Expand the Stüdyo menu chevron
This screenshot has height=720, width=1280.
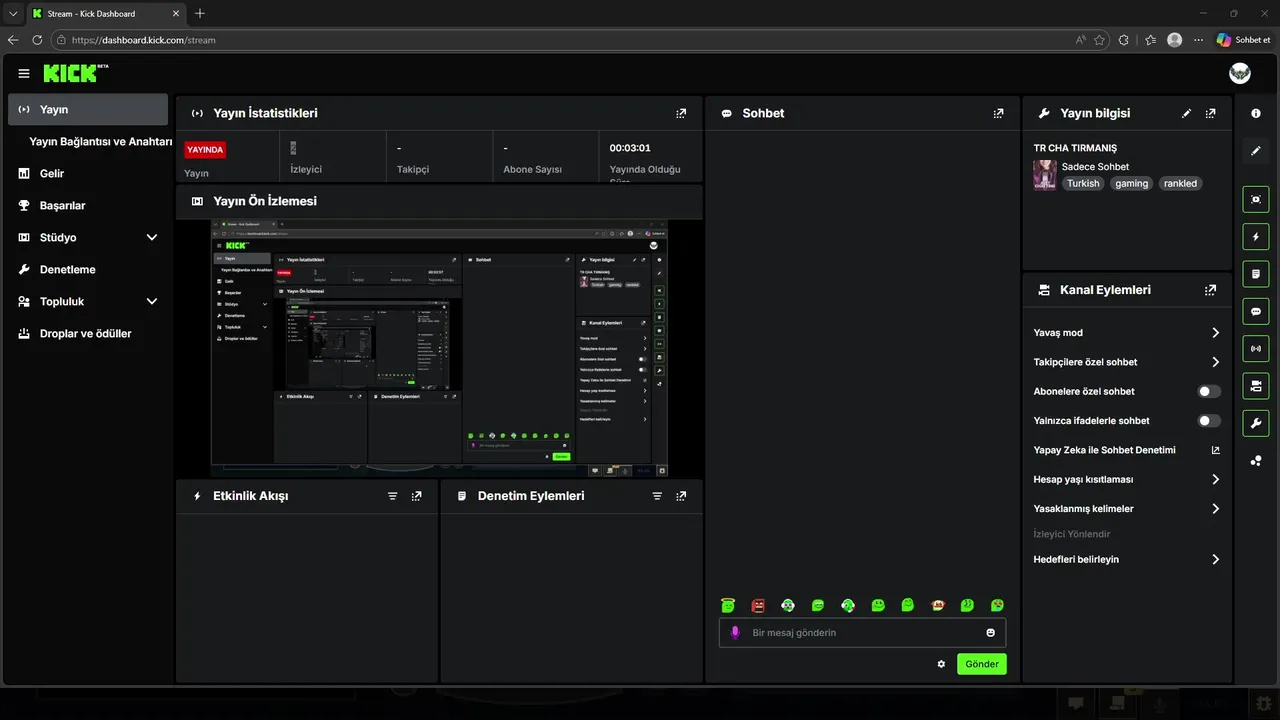point(152,238)
